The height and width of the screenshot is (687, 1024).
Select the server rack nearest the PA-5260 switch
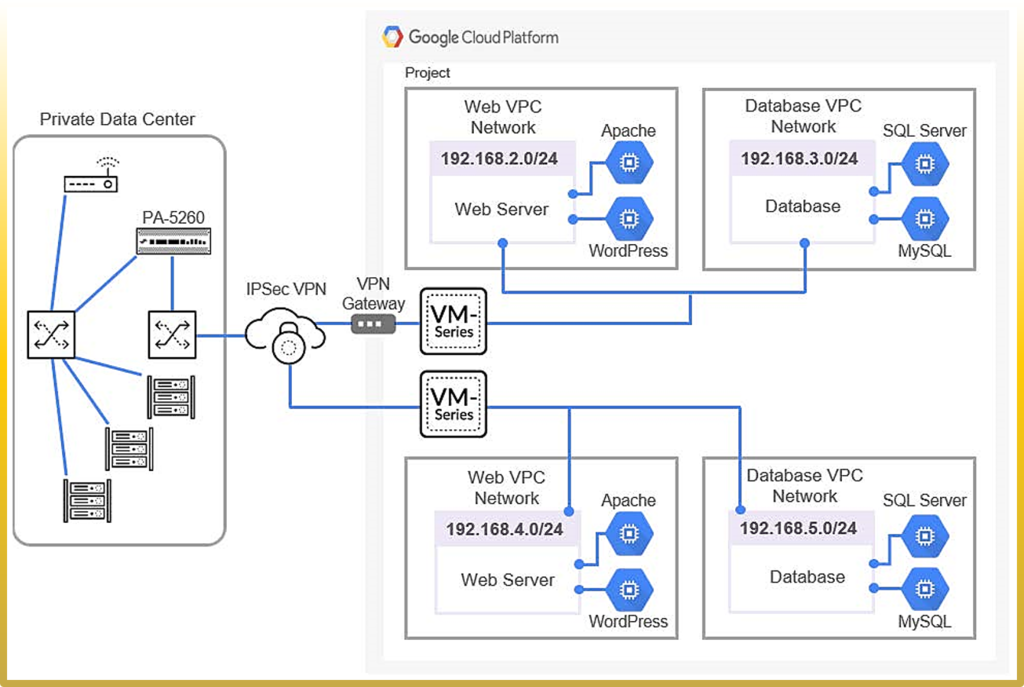[x=171, y=396]
